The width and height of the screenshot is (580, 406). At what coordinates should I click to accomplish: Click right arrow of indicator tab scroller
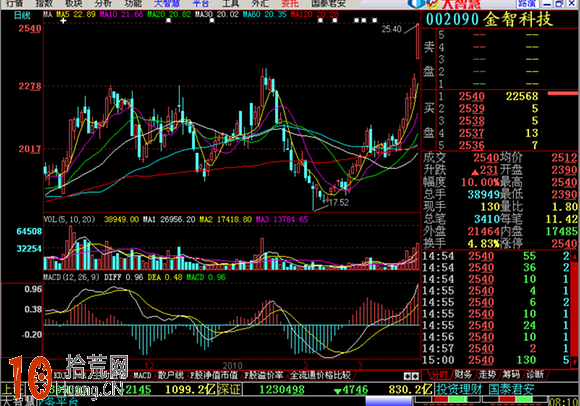click(x=415, y=376)
